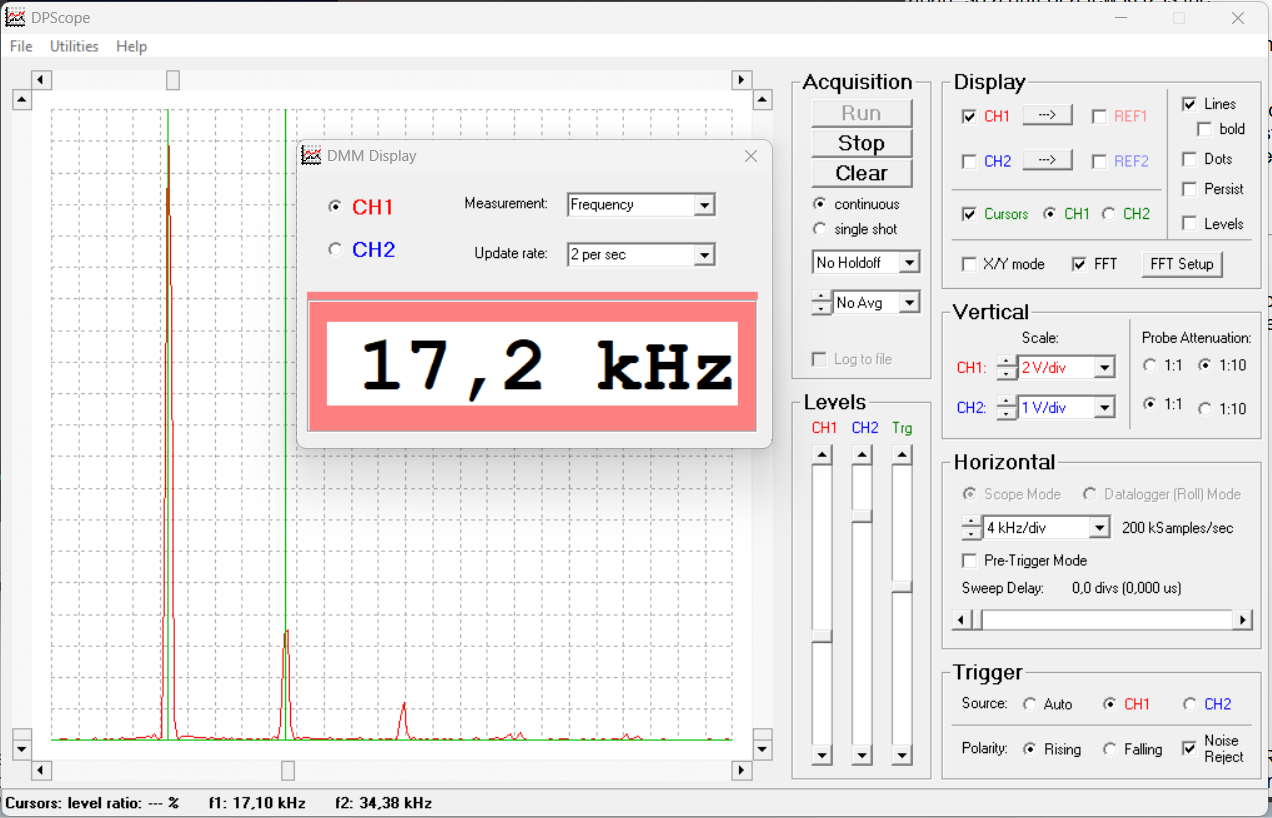Screen dimensions: 1272x818
Task: Click the DPScope app icon in title bar
Action: click(15, 17)
